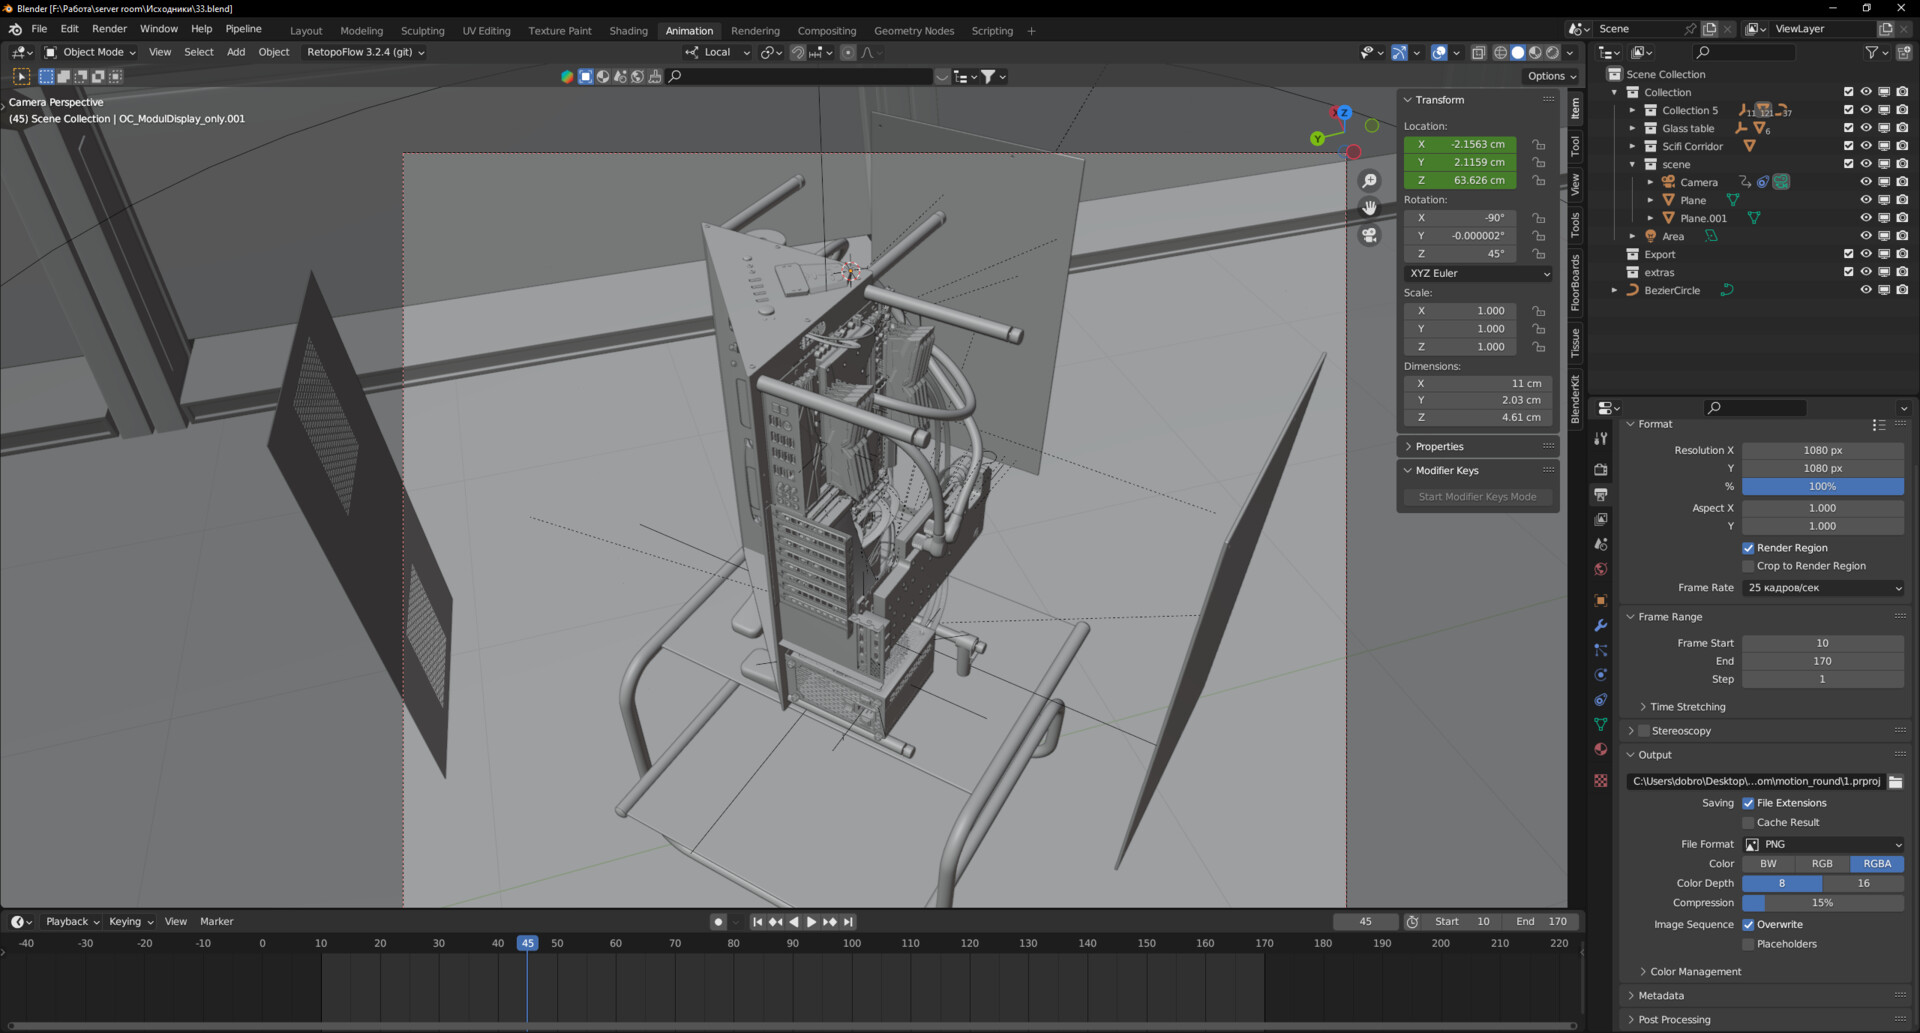Click the Start Modifier Keys Mode button
Viewport: 1920px width, 1033px height.
coord(1477,496)
